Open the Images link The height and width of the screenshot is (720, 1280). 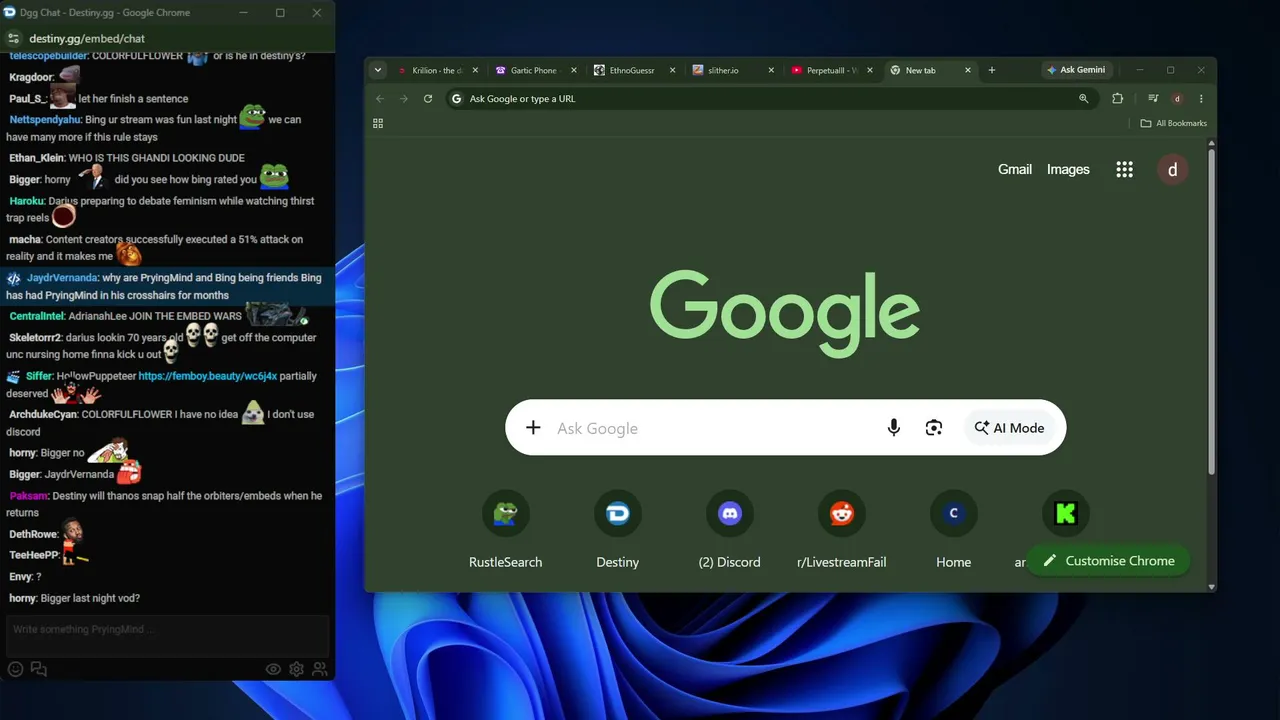click(x=1068, y=169)
